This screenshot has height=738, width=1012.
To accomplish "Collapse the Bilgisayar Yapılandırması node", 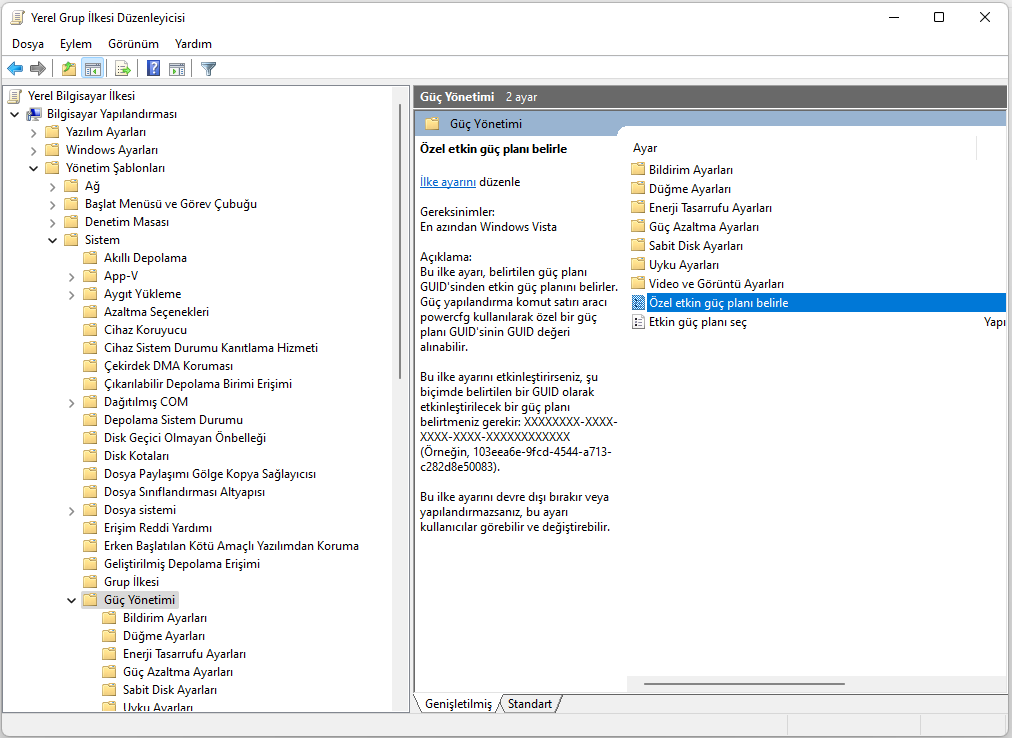I will pyautogui.click(x=15, y=114).
